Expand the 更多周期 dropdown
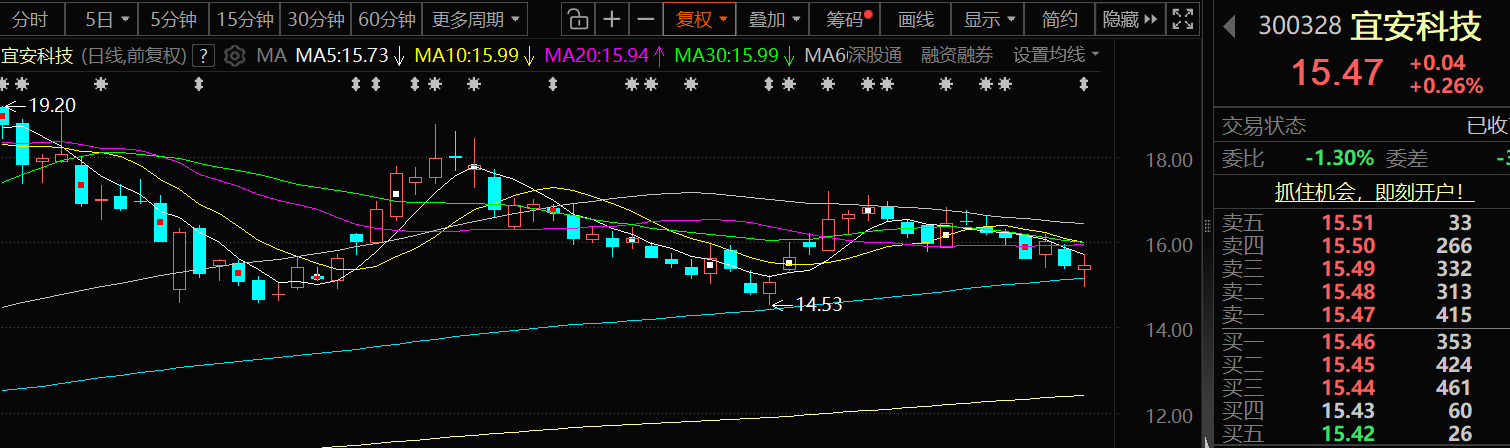 (x=475, y=18)
